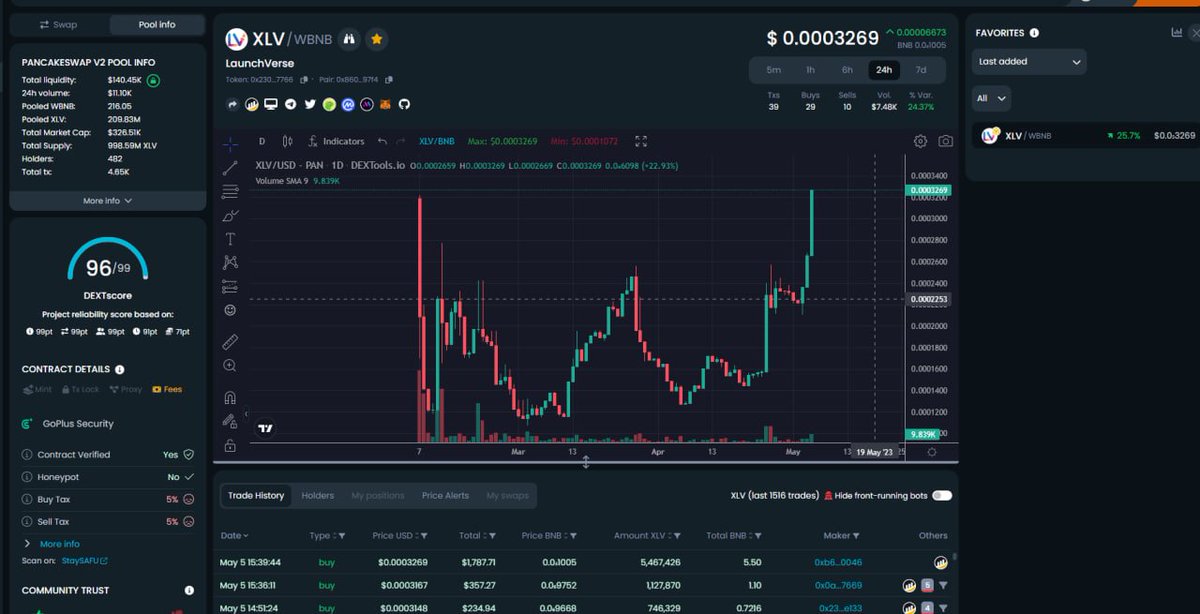Switch to the Swap tab
Viewport: 1200px width, 614px height.
59,24
